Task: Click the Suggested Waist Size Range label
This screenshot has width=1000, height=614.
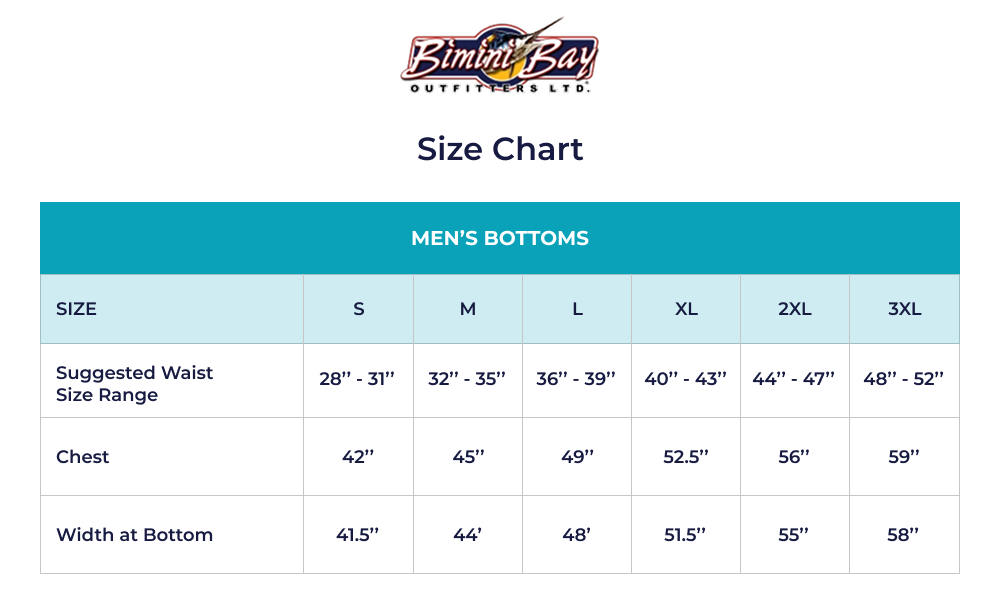Action: click(134, 383)
